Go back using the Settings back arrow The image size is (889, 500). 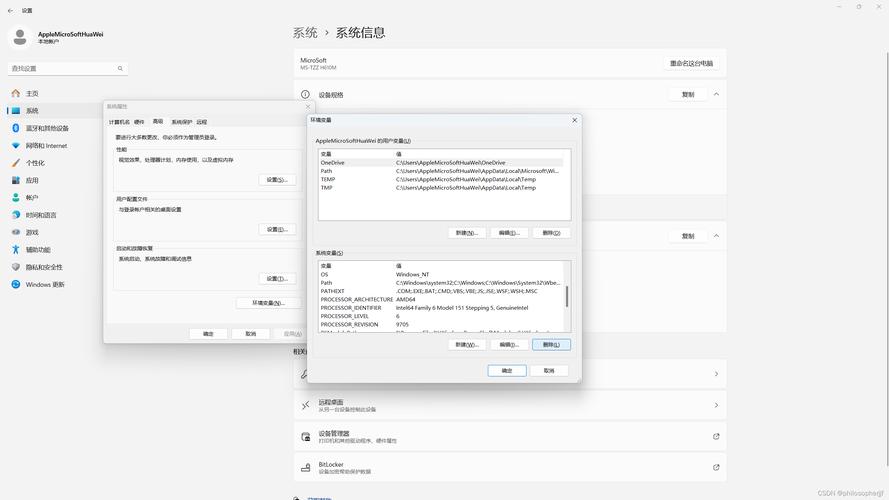click(x=10, y=11)
